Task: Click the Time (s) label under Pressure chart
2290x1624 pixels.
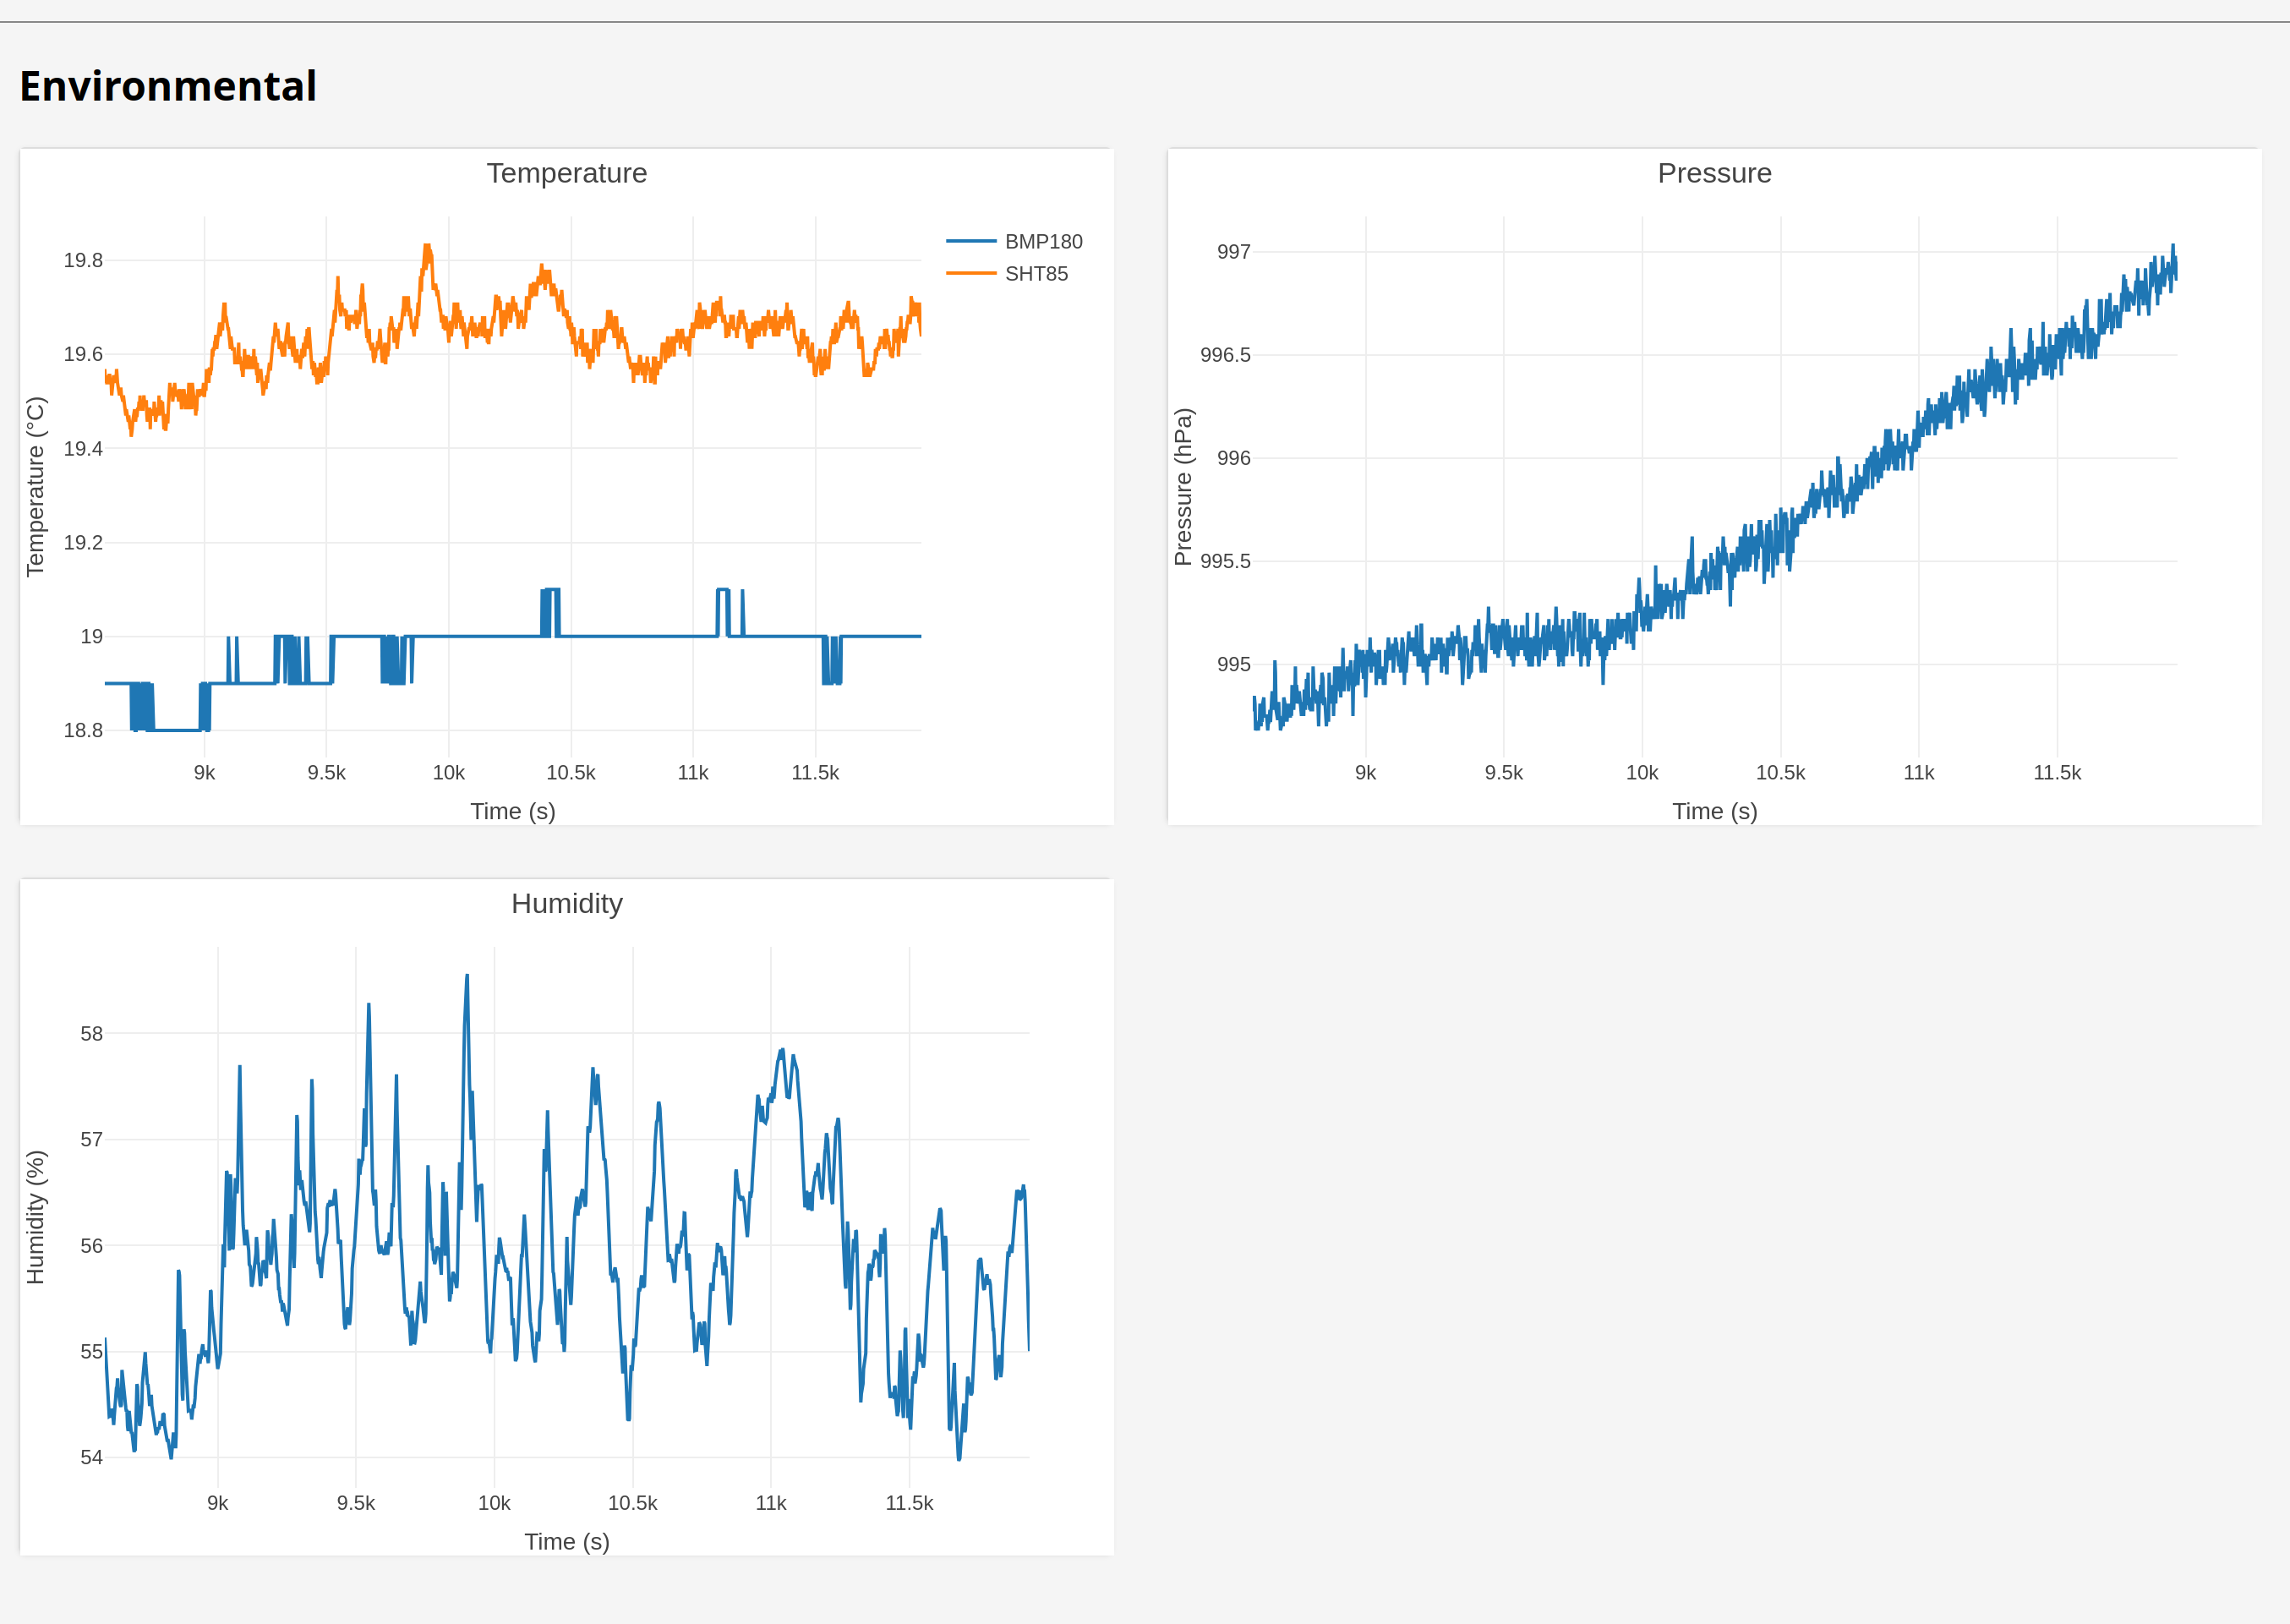Action: pos(1714,811)
